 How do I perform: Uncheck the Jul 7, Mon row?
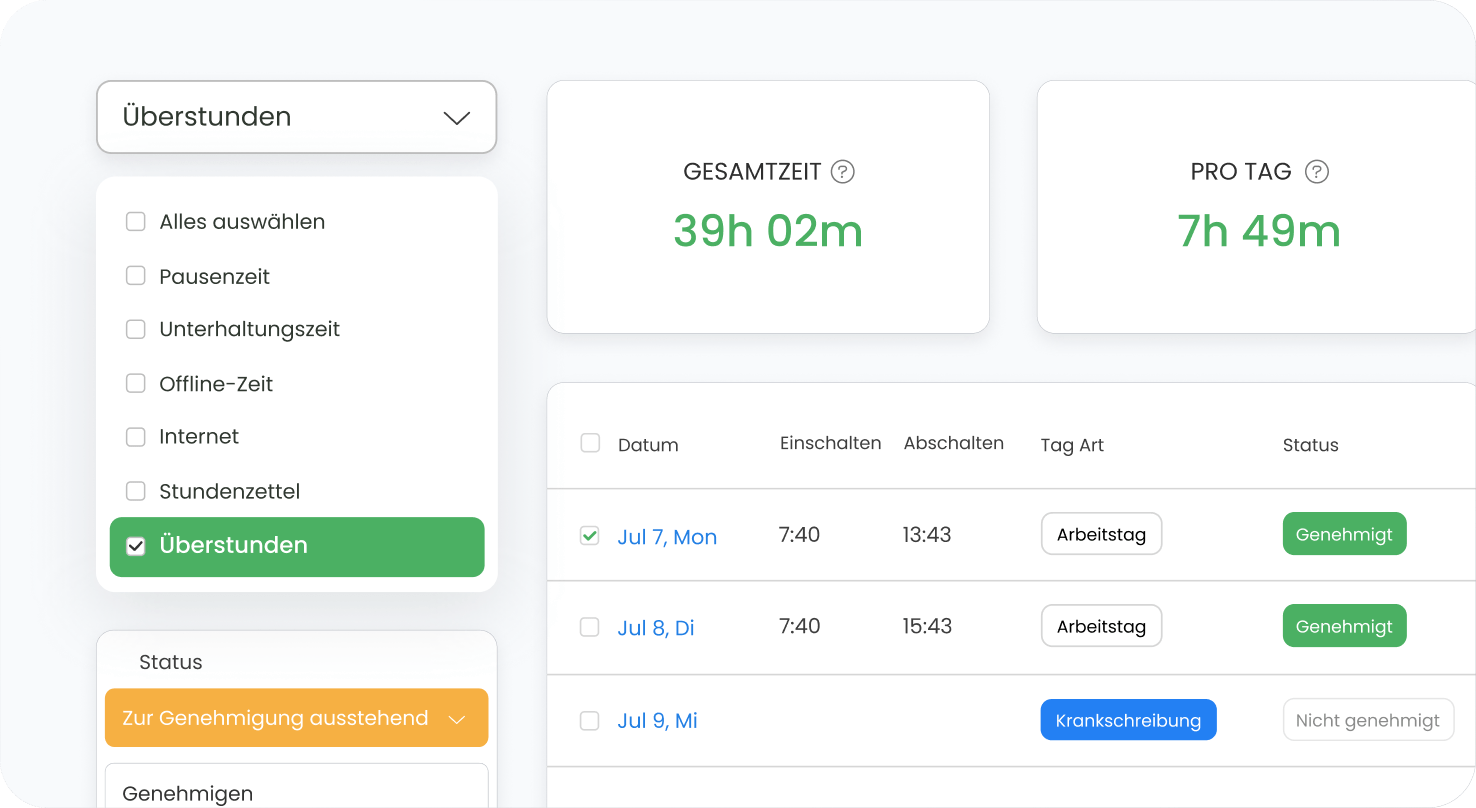point(590,536)
